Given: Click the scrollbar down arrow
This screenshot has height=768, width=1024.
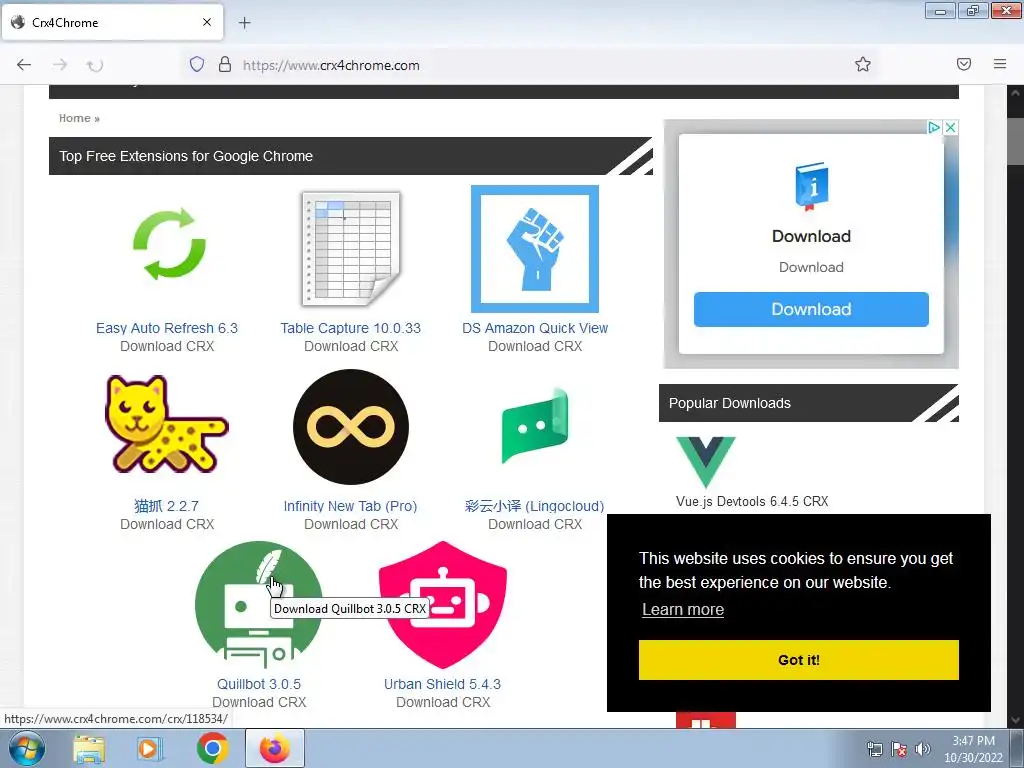Looking at the screenshot, I should tap(1015, 720).
